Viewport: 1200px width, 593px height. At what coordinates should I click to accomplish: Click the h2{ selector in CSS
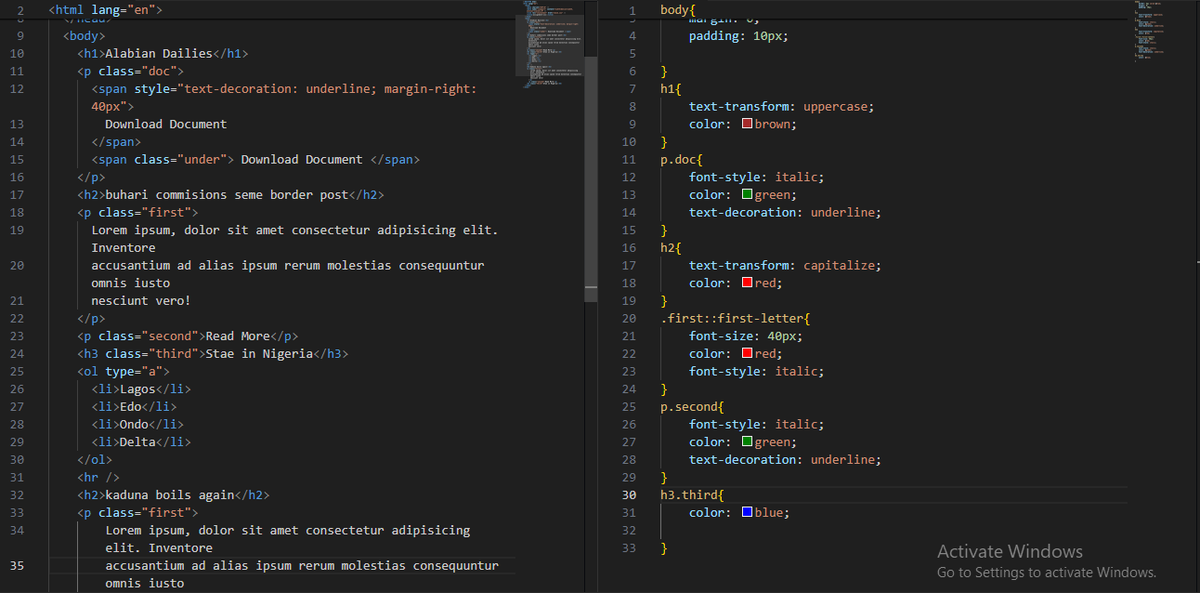[x=670, y=248]
